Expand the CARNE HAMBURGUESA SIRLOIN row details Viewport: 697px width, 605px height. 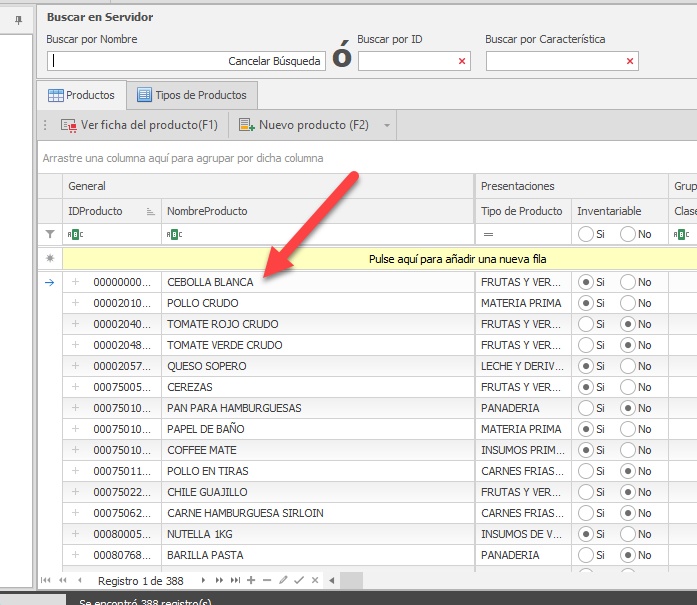click(x=76, y=513)
